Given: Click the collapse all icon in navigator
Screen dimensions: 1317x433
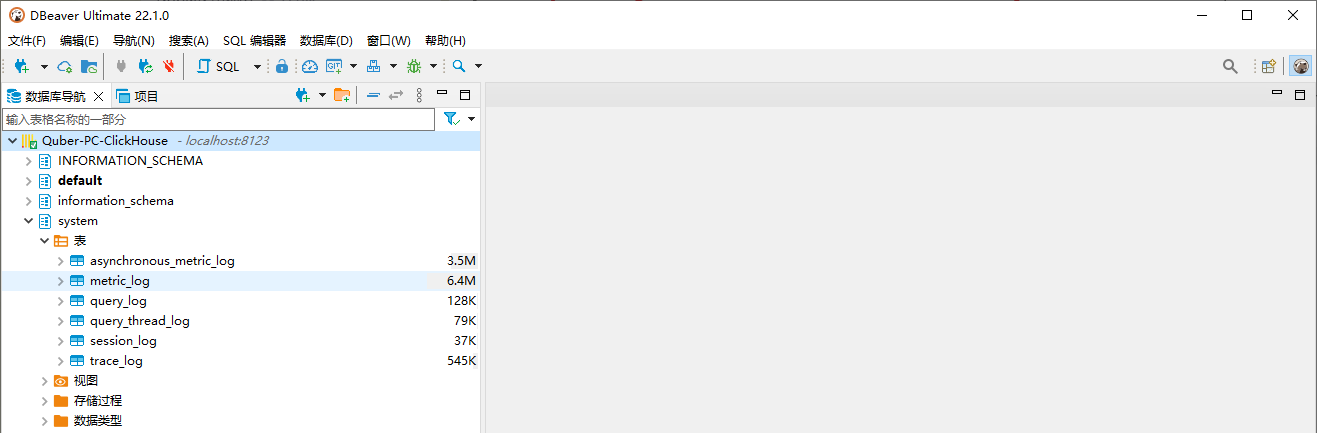Looking at the screenshot, I should 373,95.
